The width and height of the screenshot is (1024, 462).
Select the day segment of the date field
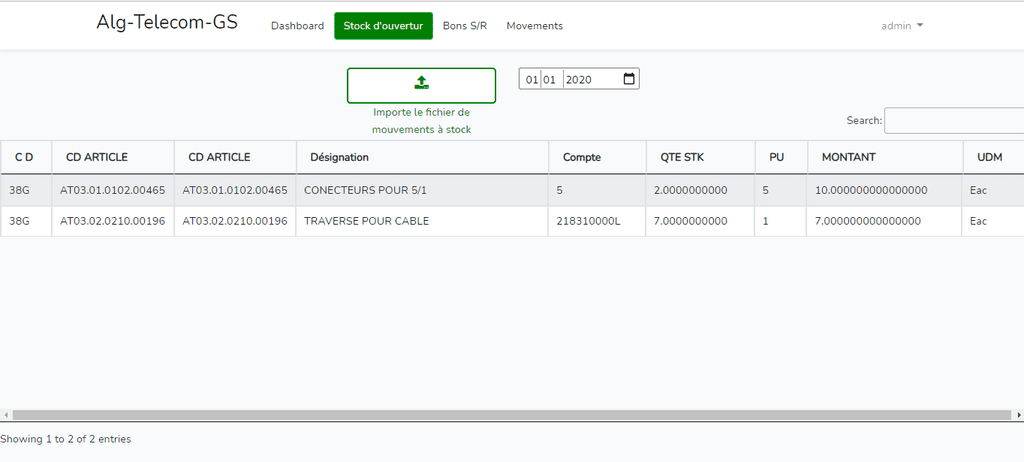pos(532,80)
